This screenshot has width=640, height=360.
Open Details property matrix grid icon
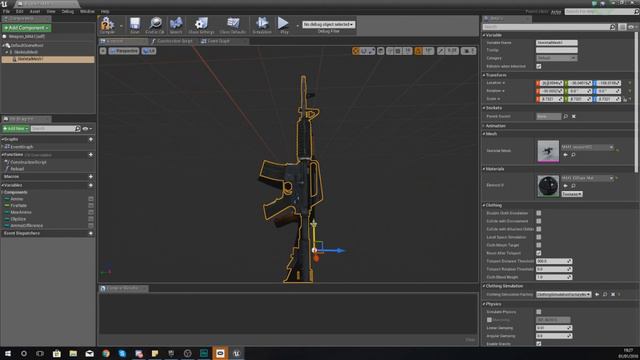pyautogui.click(x=622, y=27)
